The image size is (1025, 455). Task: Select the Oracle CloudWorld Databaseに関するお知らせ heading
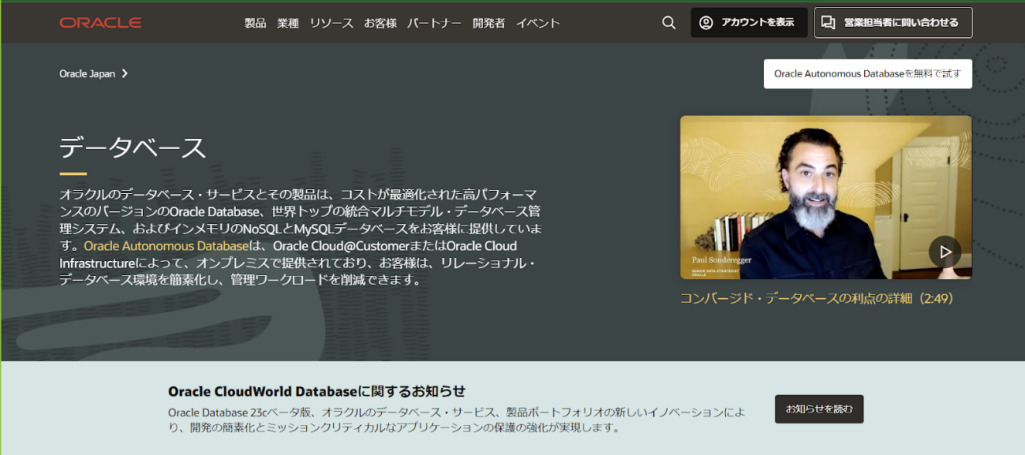pos(317,392)
